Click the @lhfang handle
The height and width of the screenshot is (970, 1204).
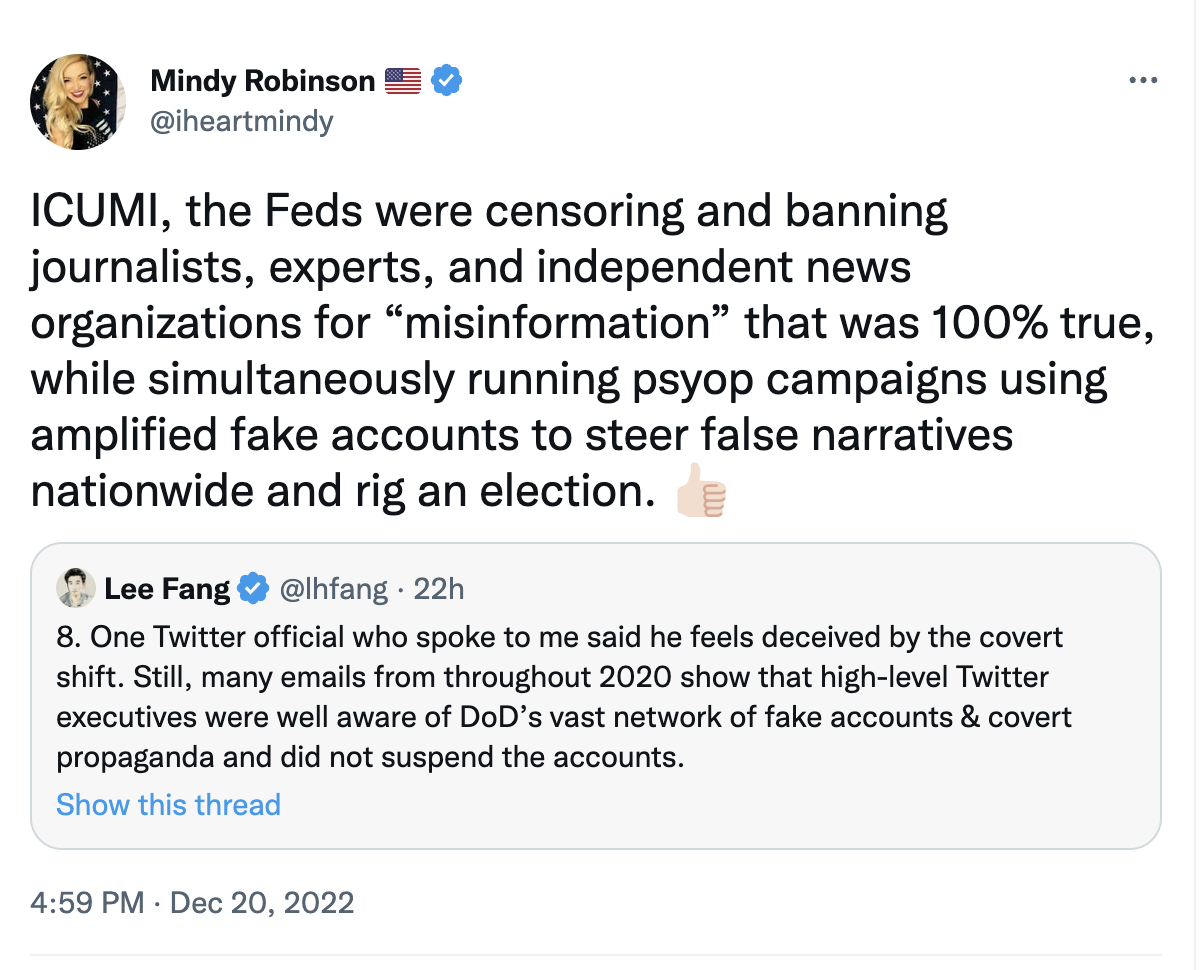point(332,589)
